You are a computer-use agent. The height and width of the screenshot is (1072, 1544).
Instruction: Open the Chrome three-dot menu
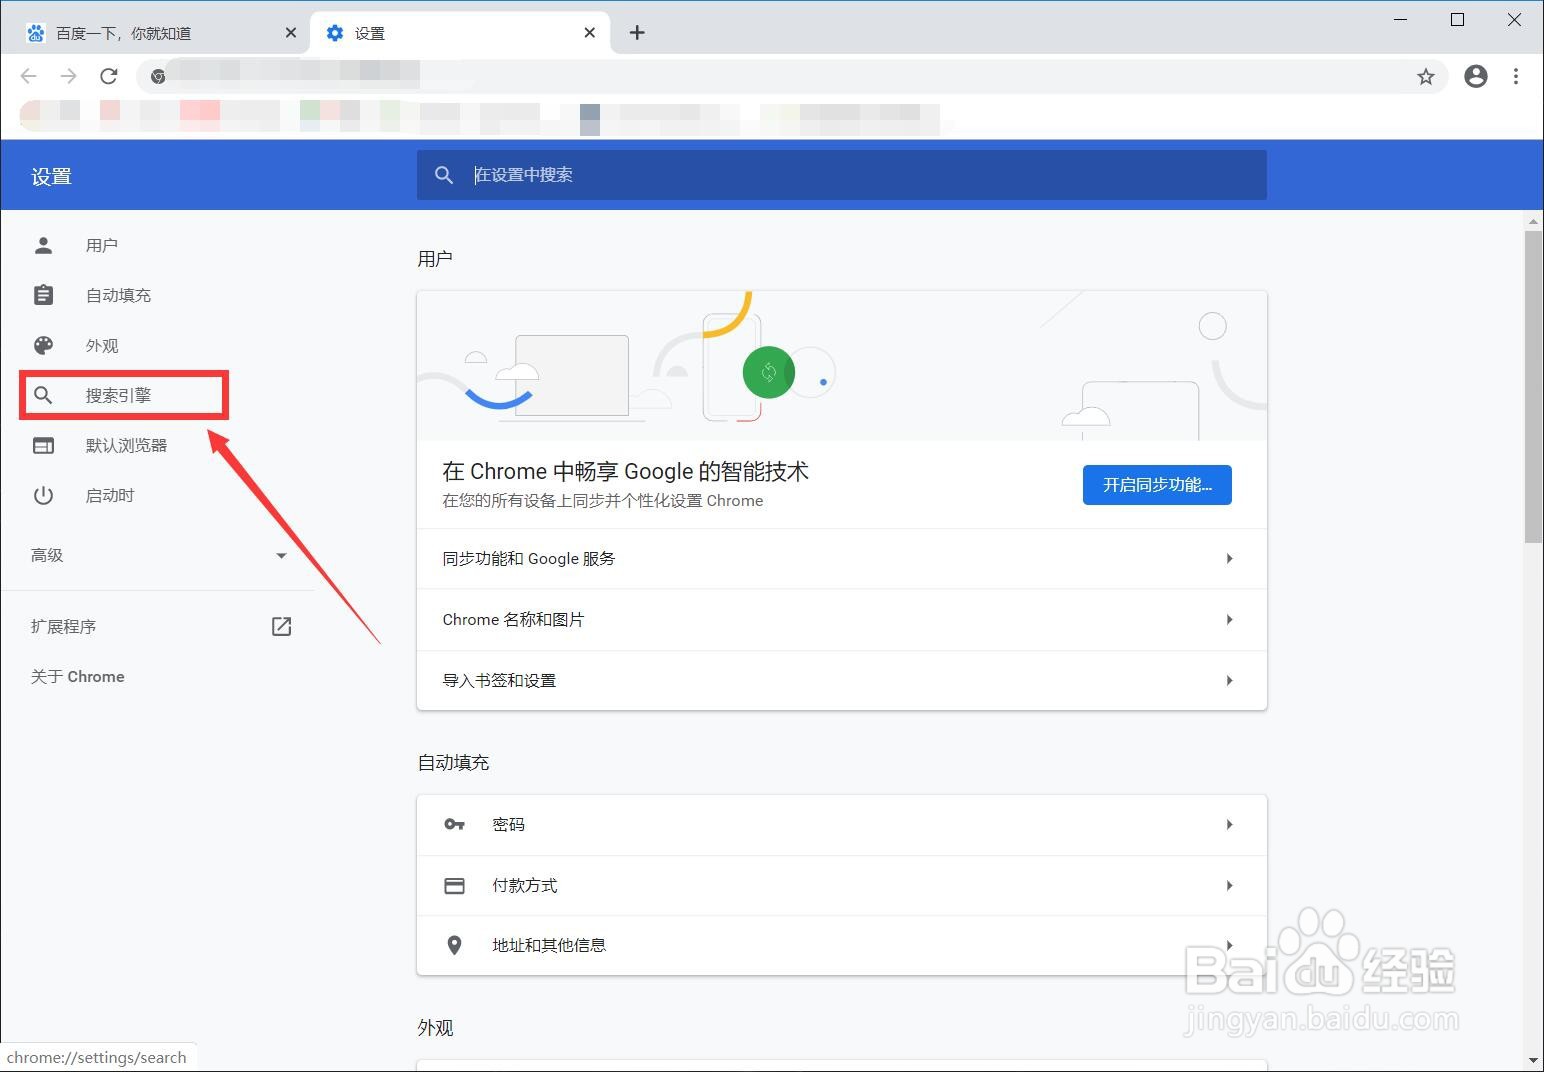pos(1516,76)
